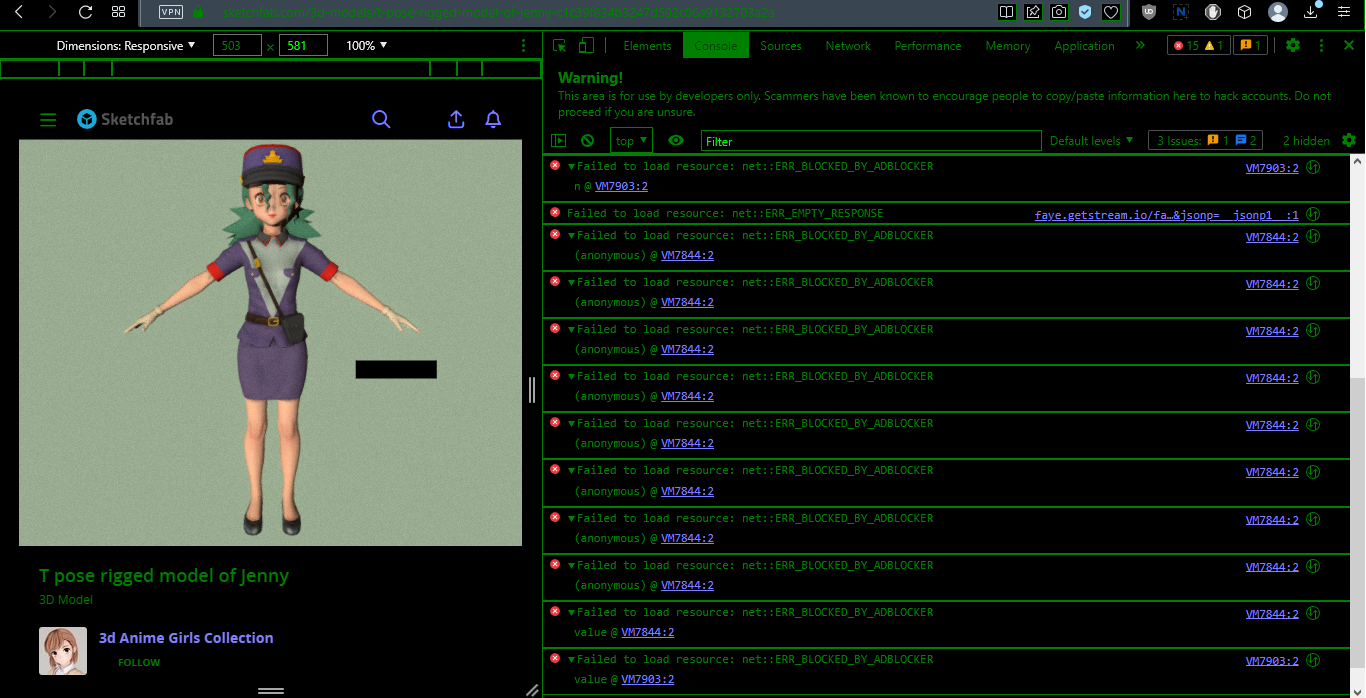Viewport: 1366px width, 698px height.
Task: Open the Sketchfab hamburger menu
Action: click(x=48, y=120)
